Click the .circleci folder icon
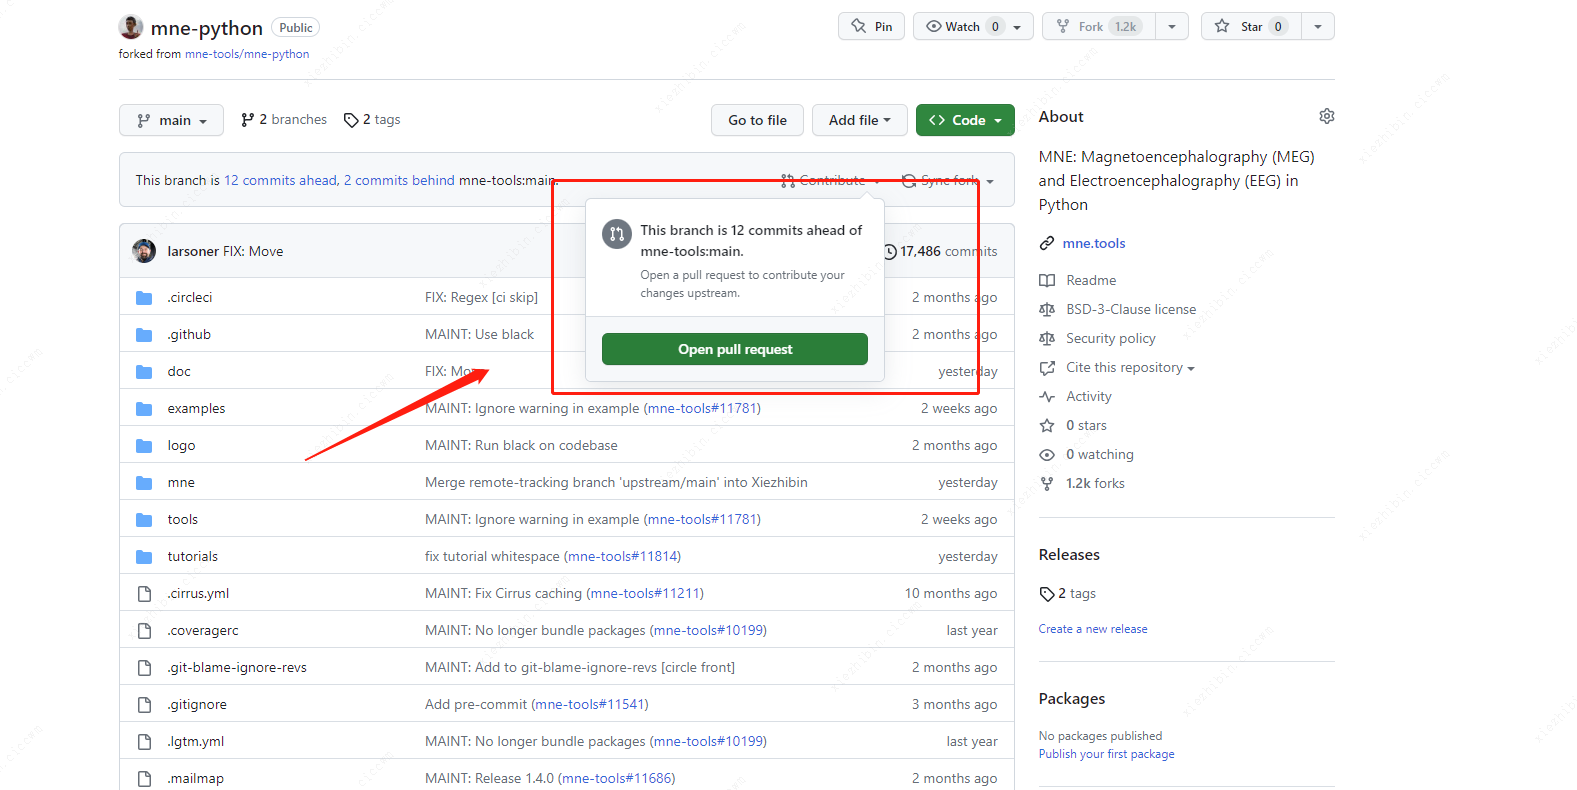The image size is (1577, 790). 144,298
